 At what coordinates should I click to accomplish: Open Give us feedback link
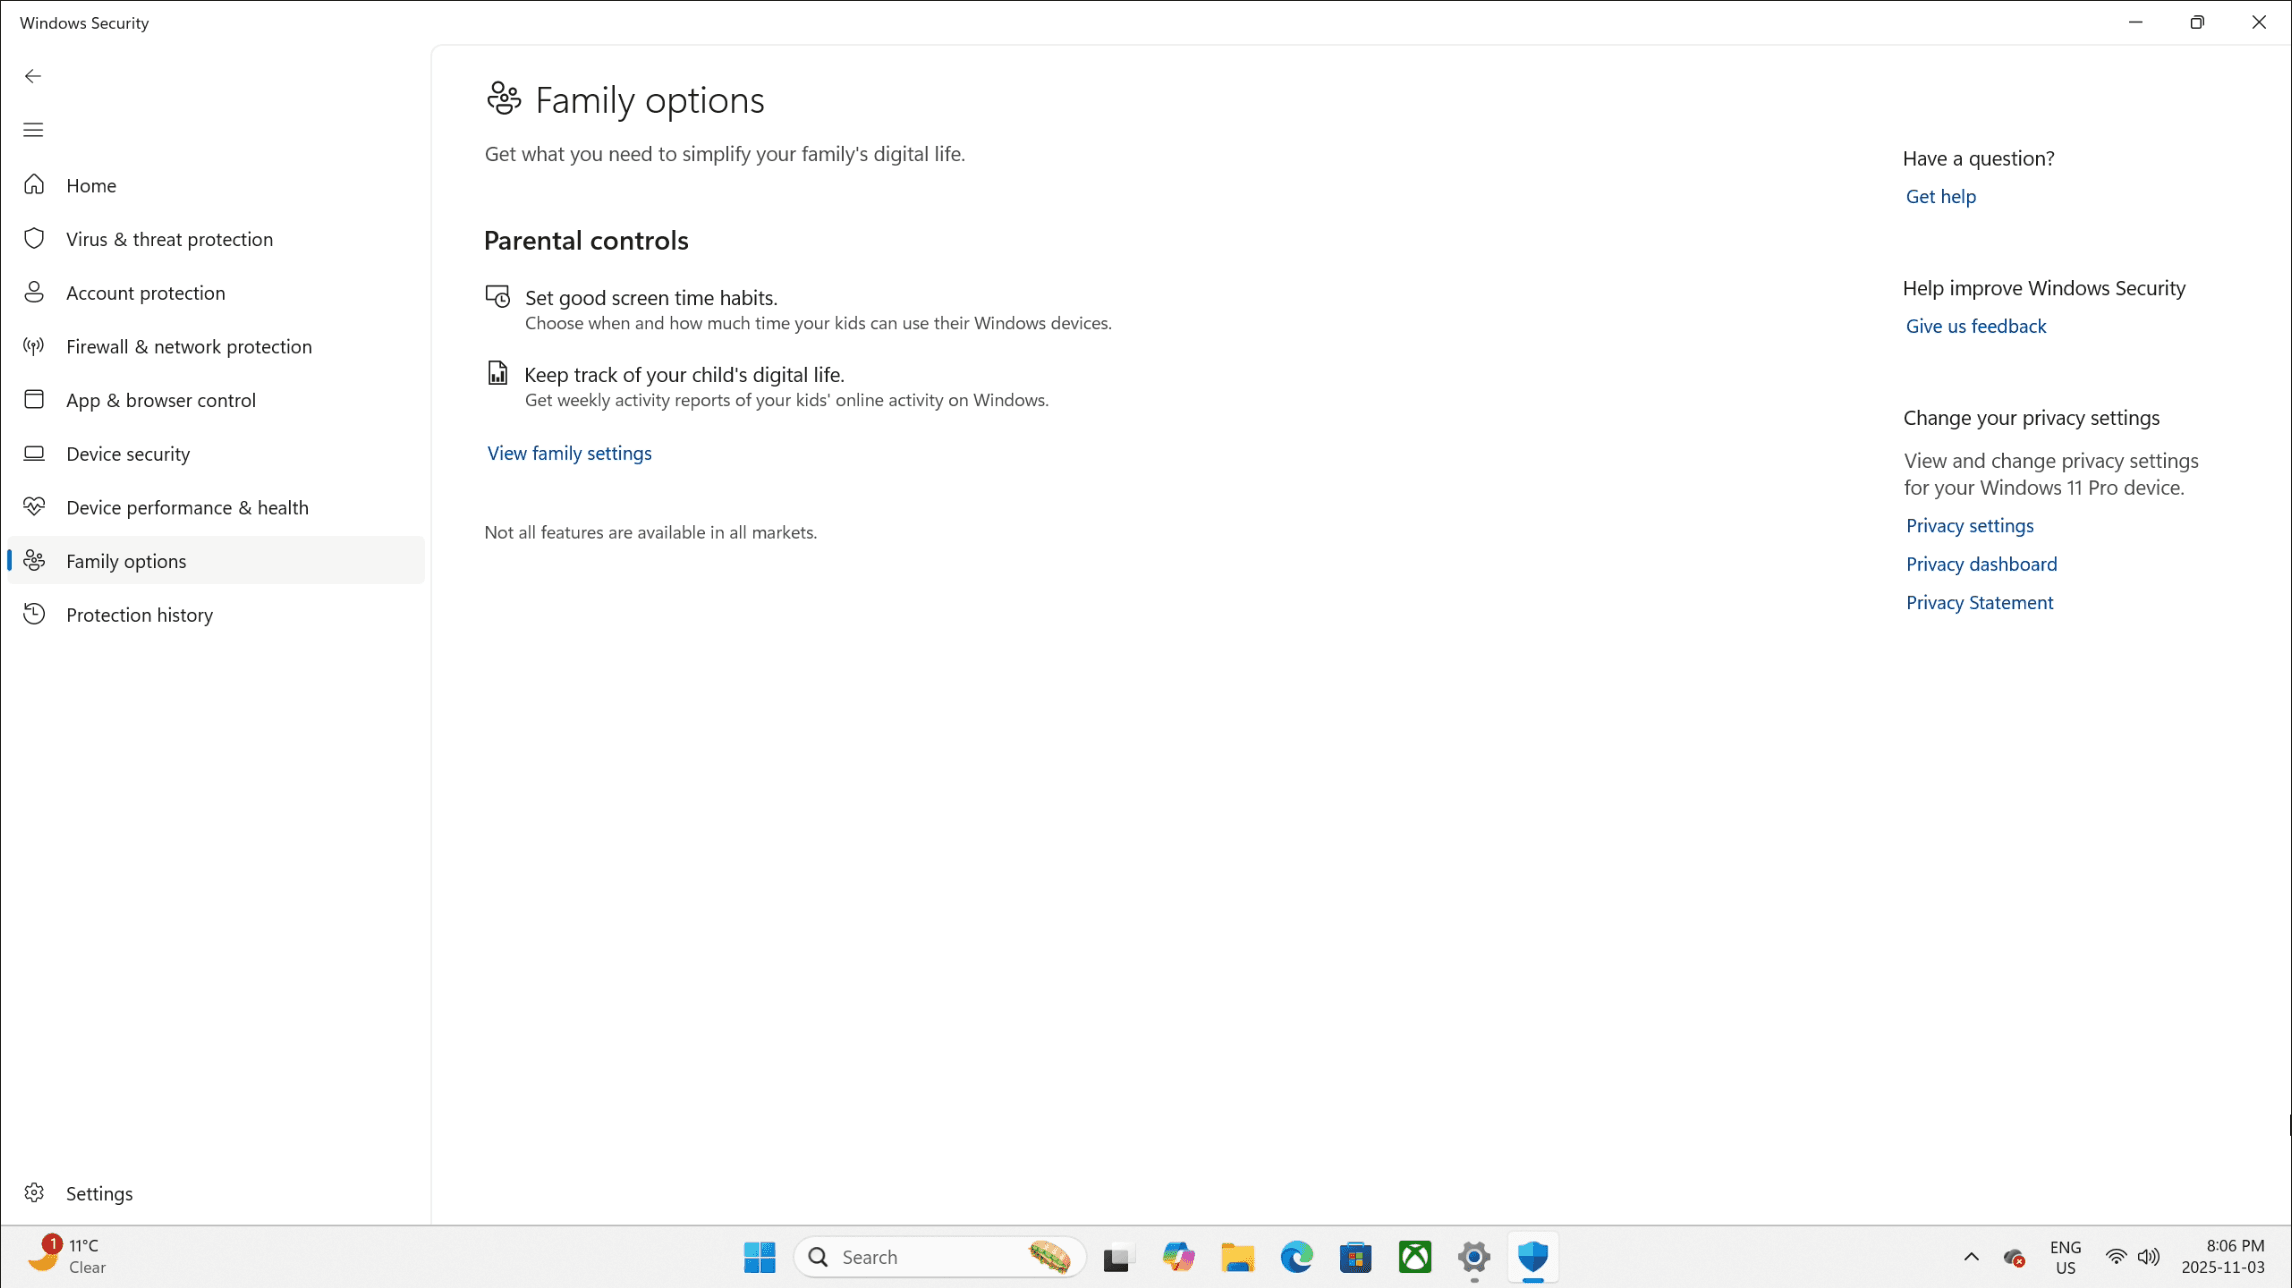pyautogui.click(x=1975, y=326)
